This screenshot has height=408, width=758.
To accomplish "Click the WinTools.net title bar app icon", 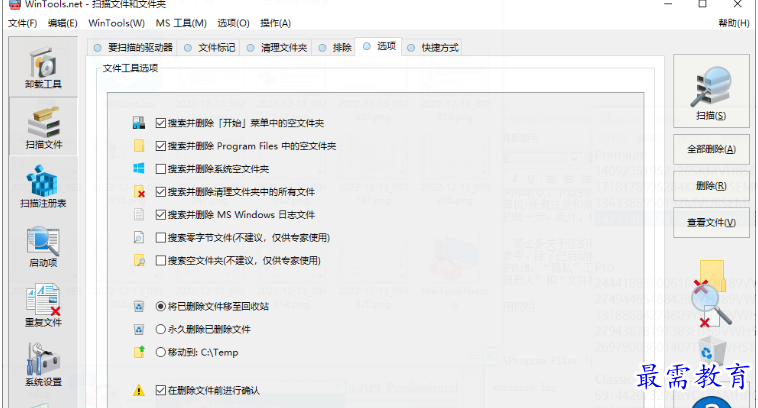I will [15, 5].
